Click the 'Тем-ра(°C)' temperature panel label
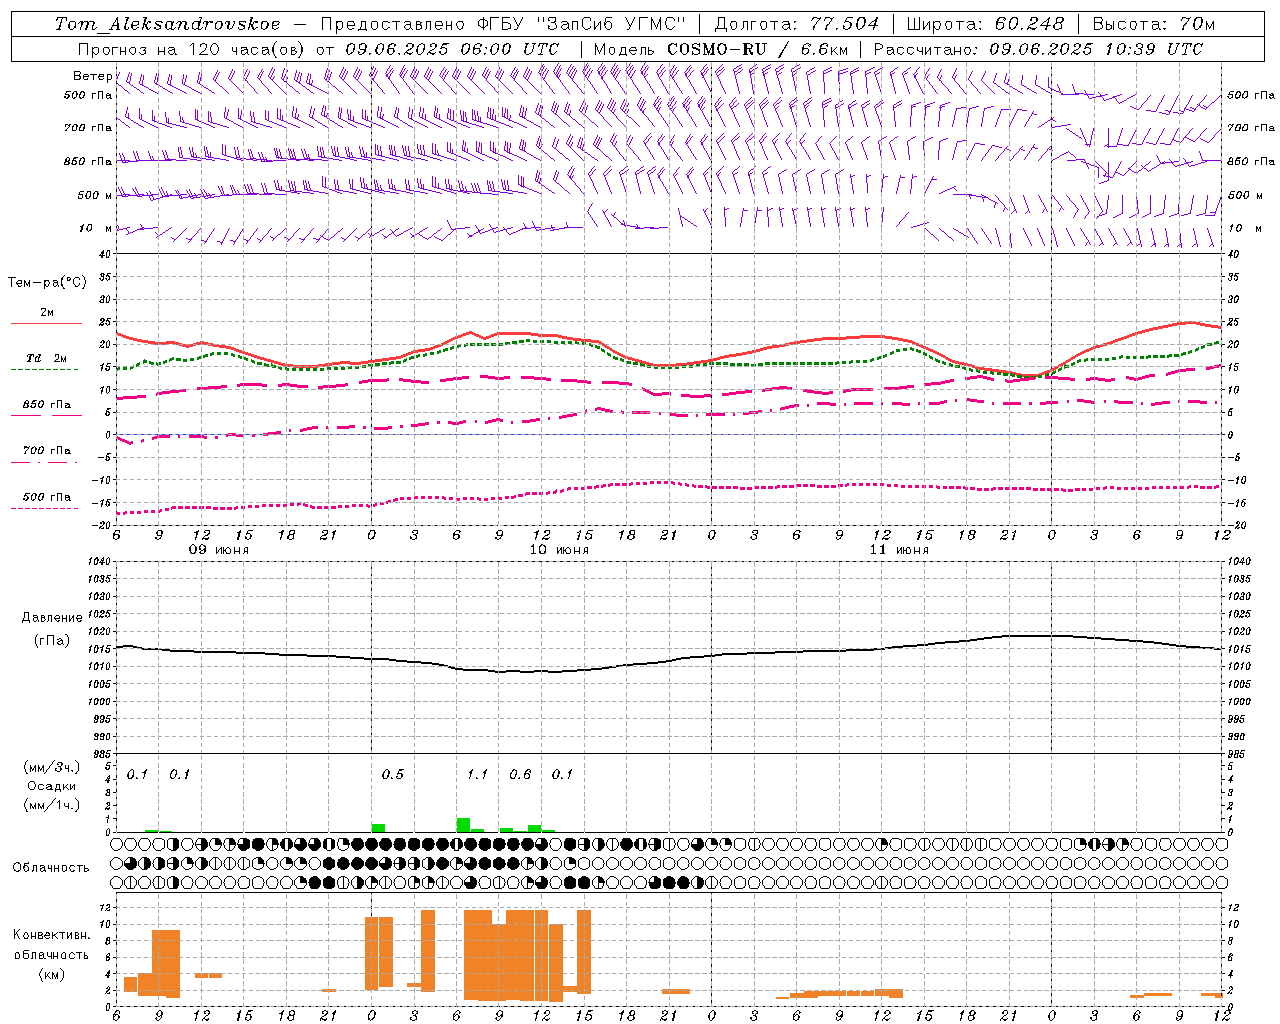 click(47, 283)
